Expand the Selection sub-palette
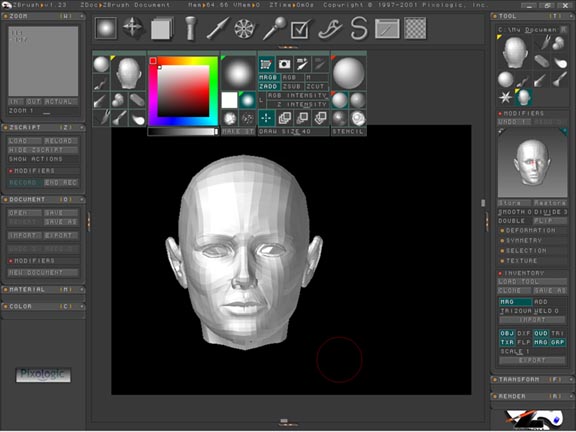 click(x=531, y=251)
